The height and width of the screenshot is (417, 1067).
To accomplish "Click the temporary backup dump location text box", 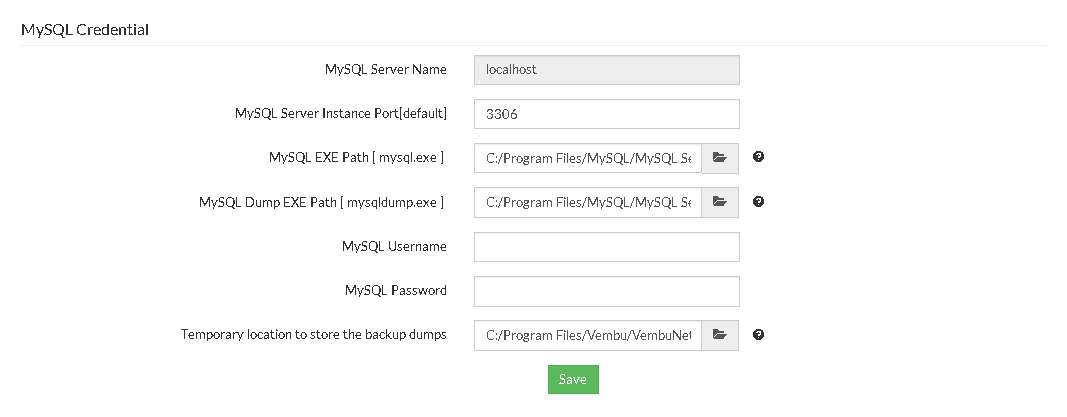I will click(x=588, y=335).
